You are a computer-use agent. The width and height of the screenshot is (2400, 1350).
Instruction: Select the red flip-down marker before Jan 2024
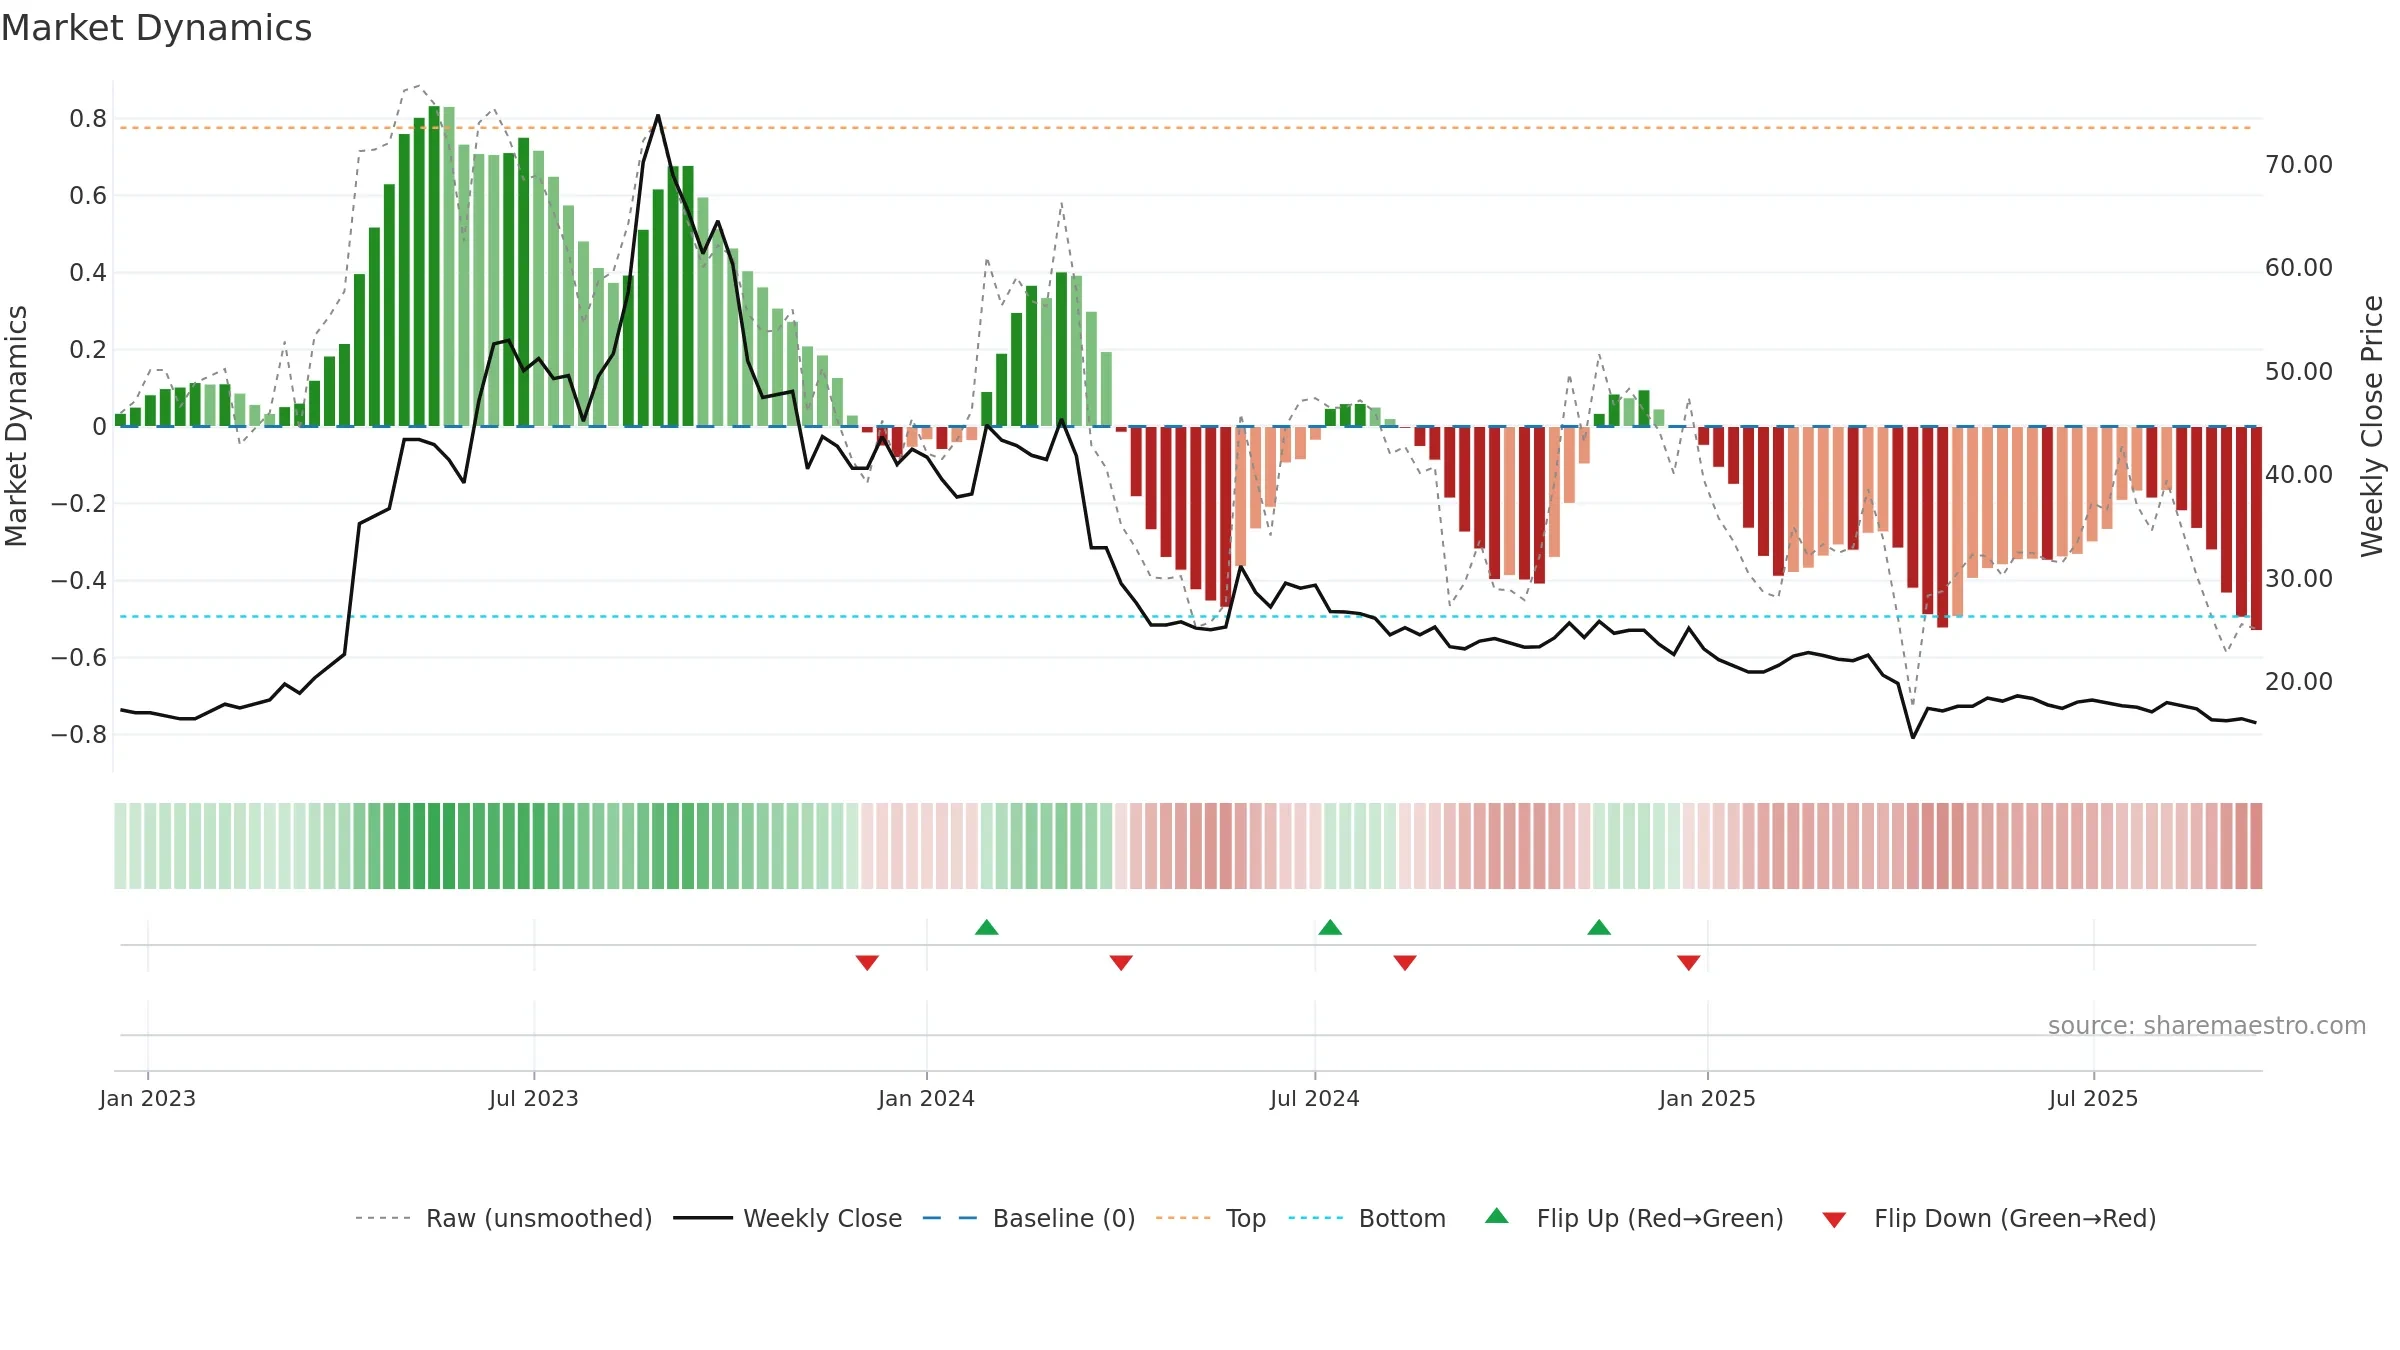coord(867,962)
